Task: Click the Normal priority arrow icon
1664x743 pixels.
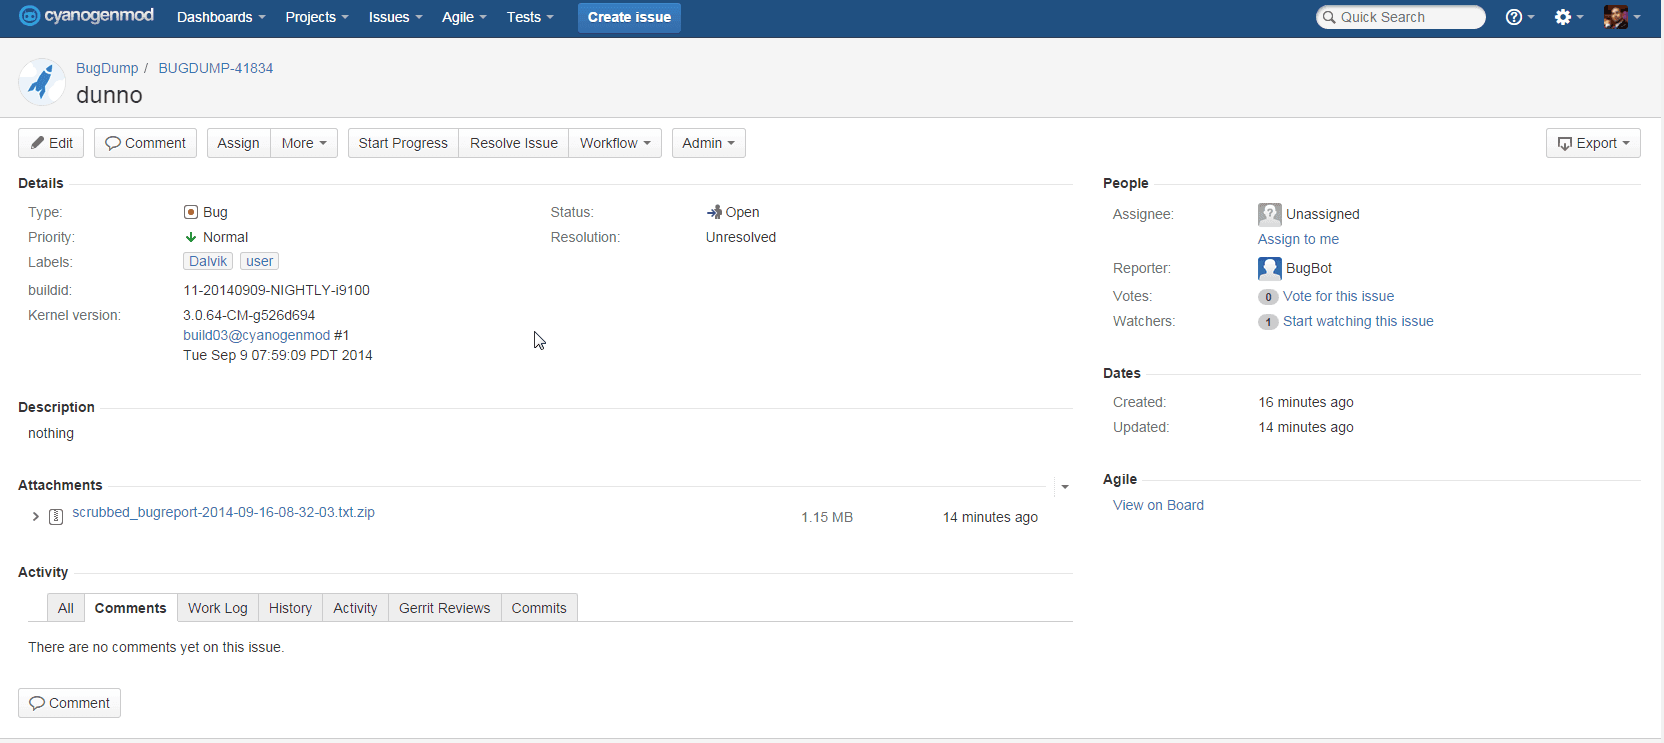Action: click(x=191, y=237)
